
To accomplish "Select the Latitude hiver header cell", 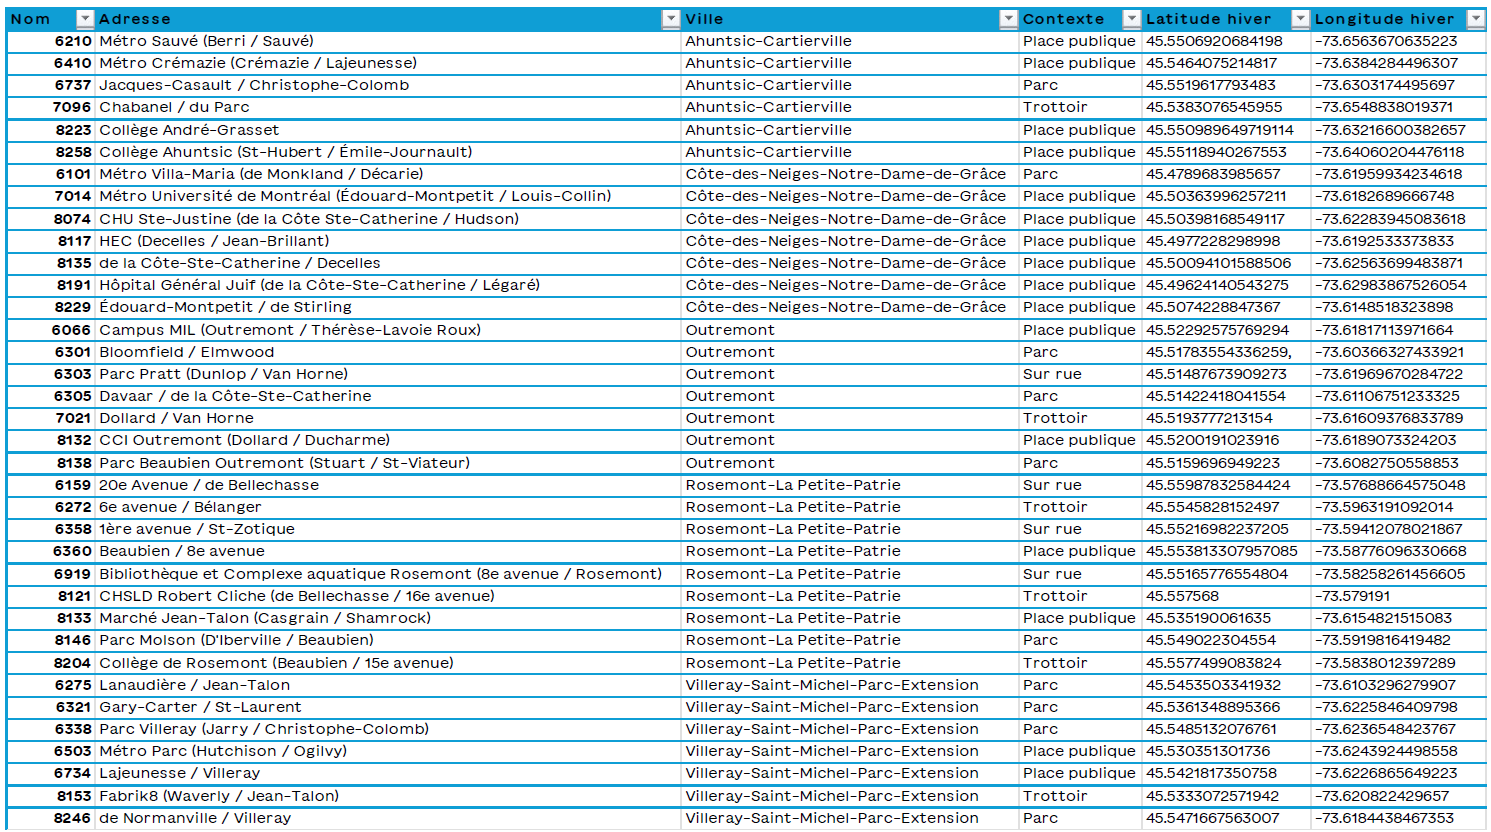I will (1226, 19).
